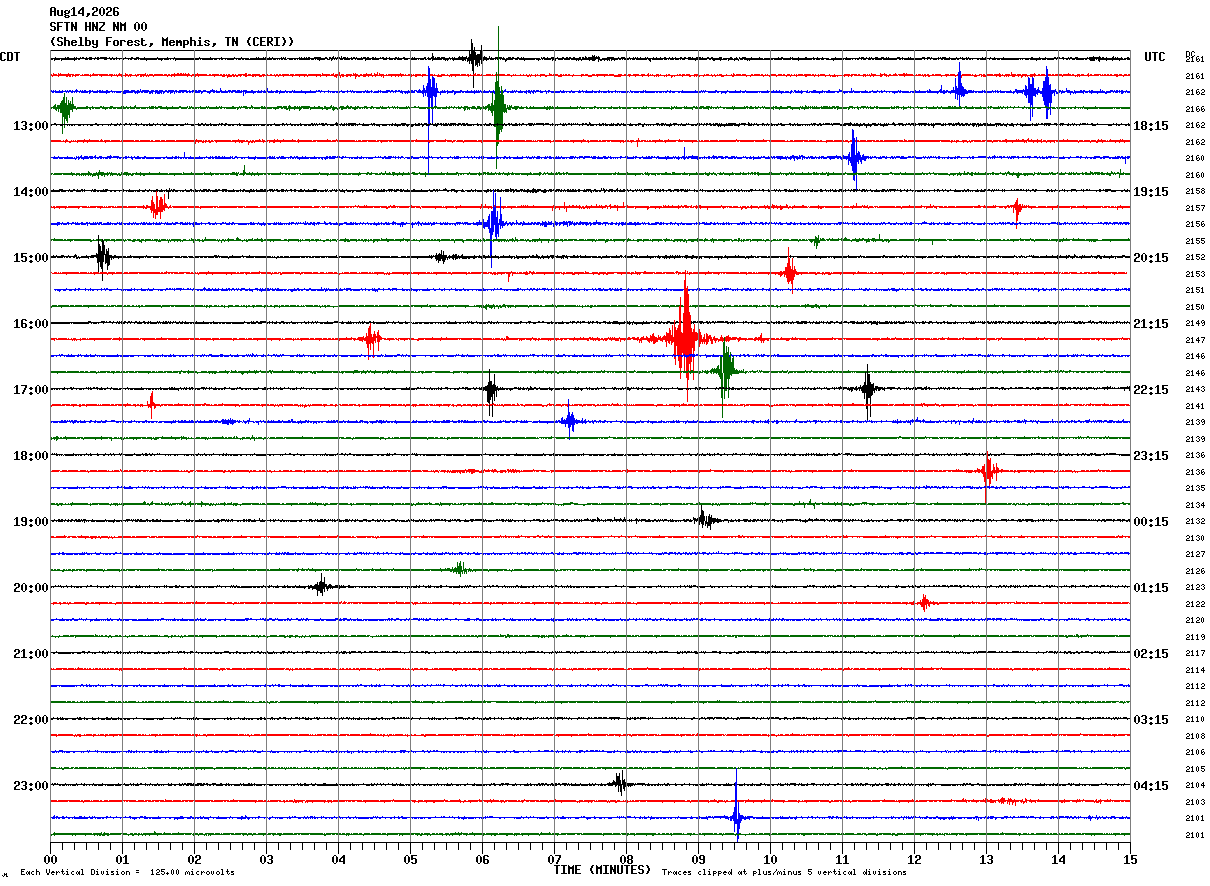Image resolution: width=1210 pixels, height=886 pixels.
Task: Select the Shelby Forest, Memphis location text
Action: [x=172, y=42]
